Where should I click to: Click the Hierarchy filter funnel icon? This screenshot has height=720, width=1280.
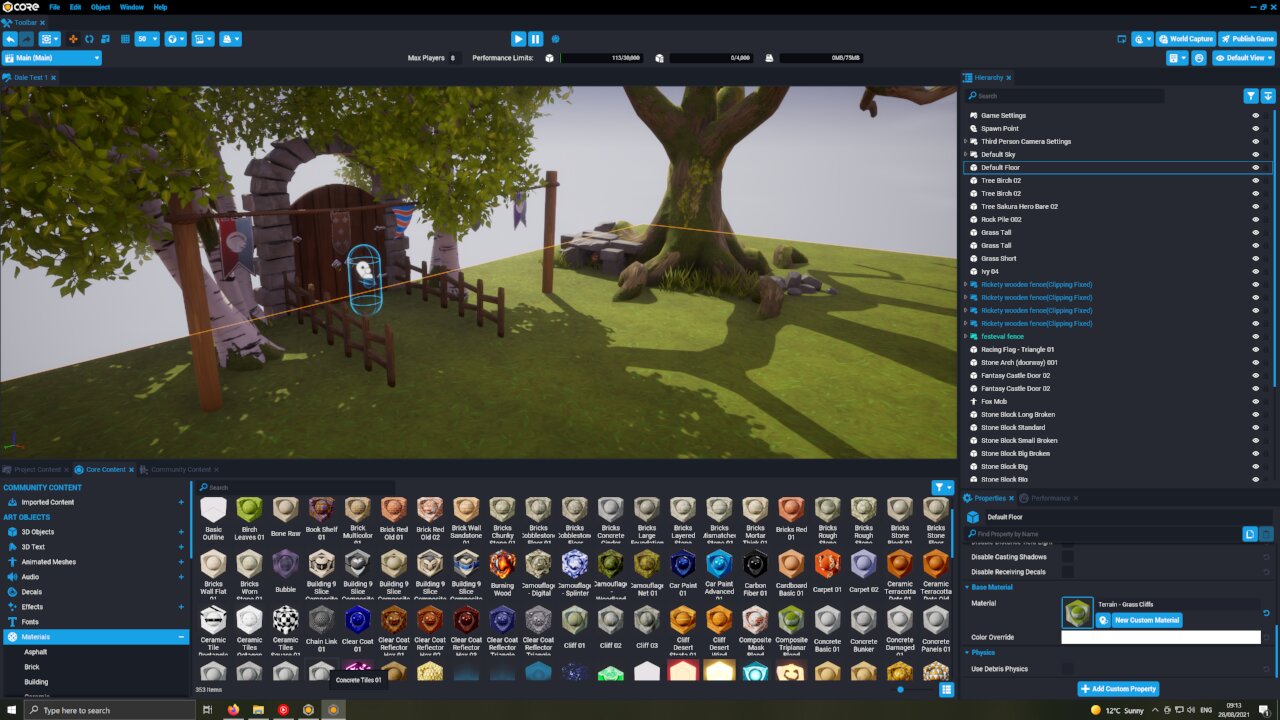click(x=1251, y=96)
